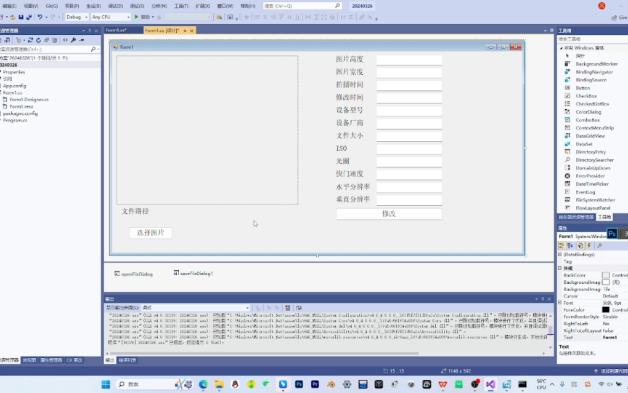Viewport: 628px width, 393px height.
Task: Select the openFileDialog component in the tray
Action: (133, 274)
